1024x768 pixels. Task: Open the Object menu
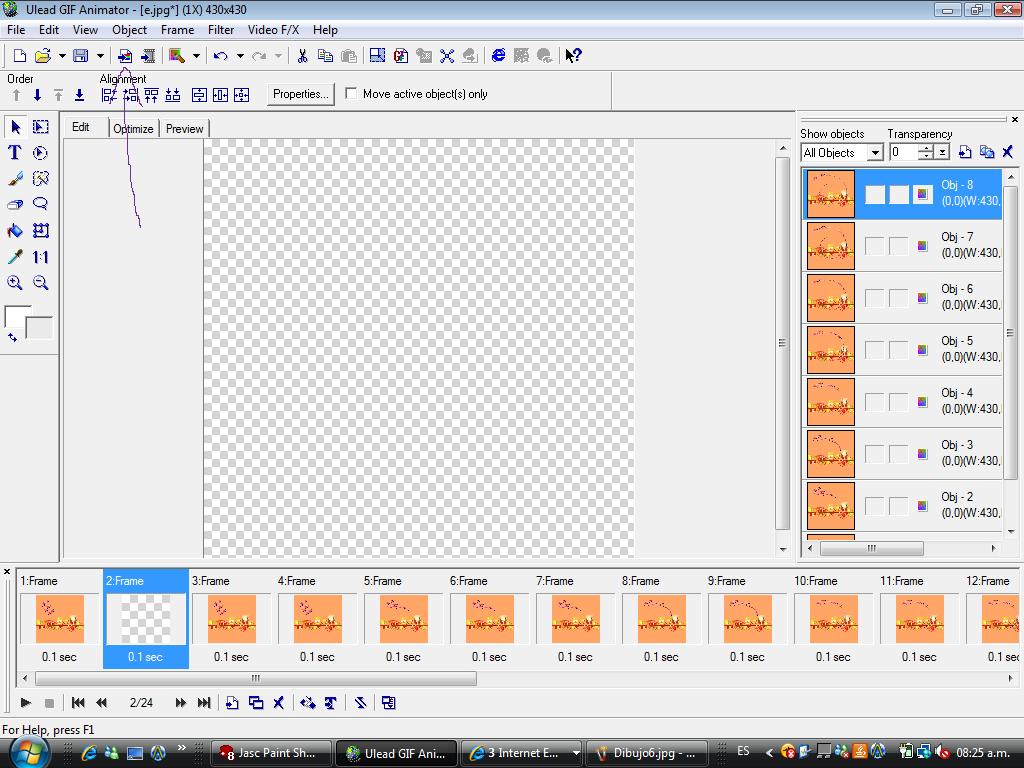129,30
